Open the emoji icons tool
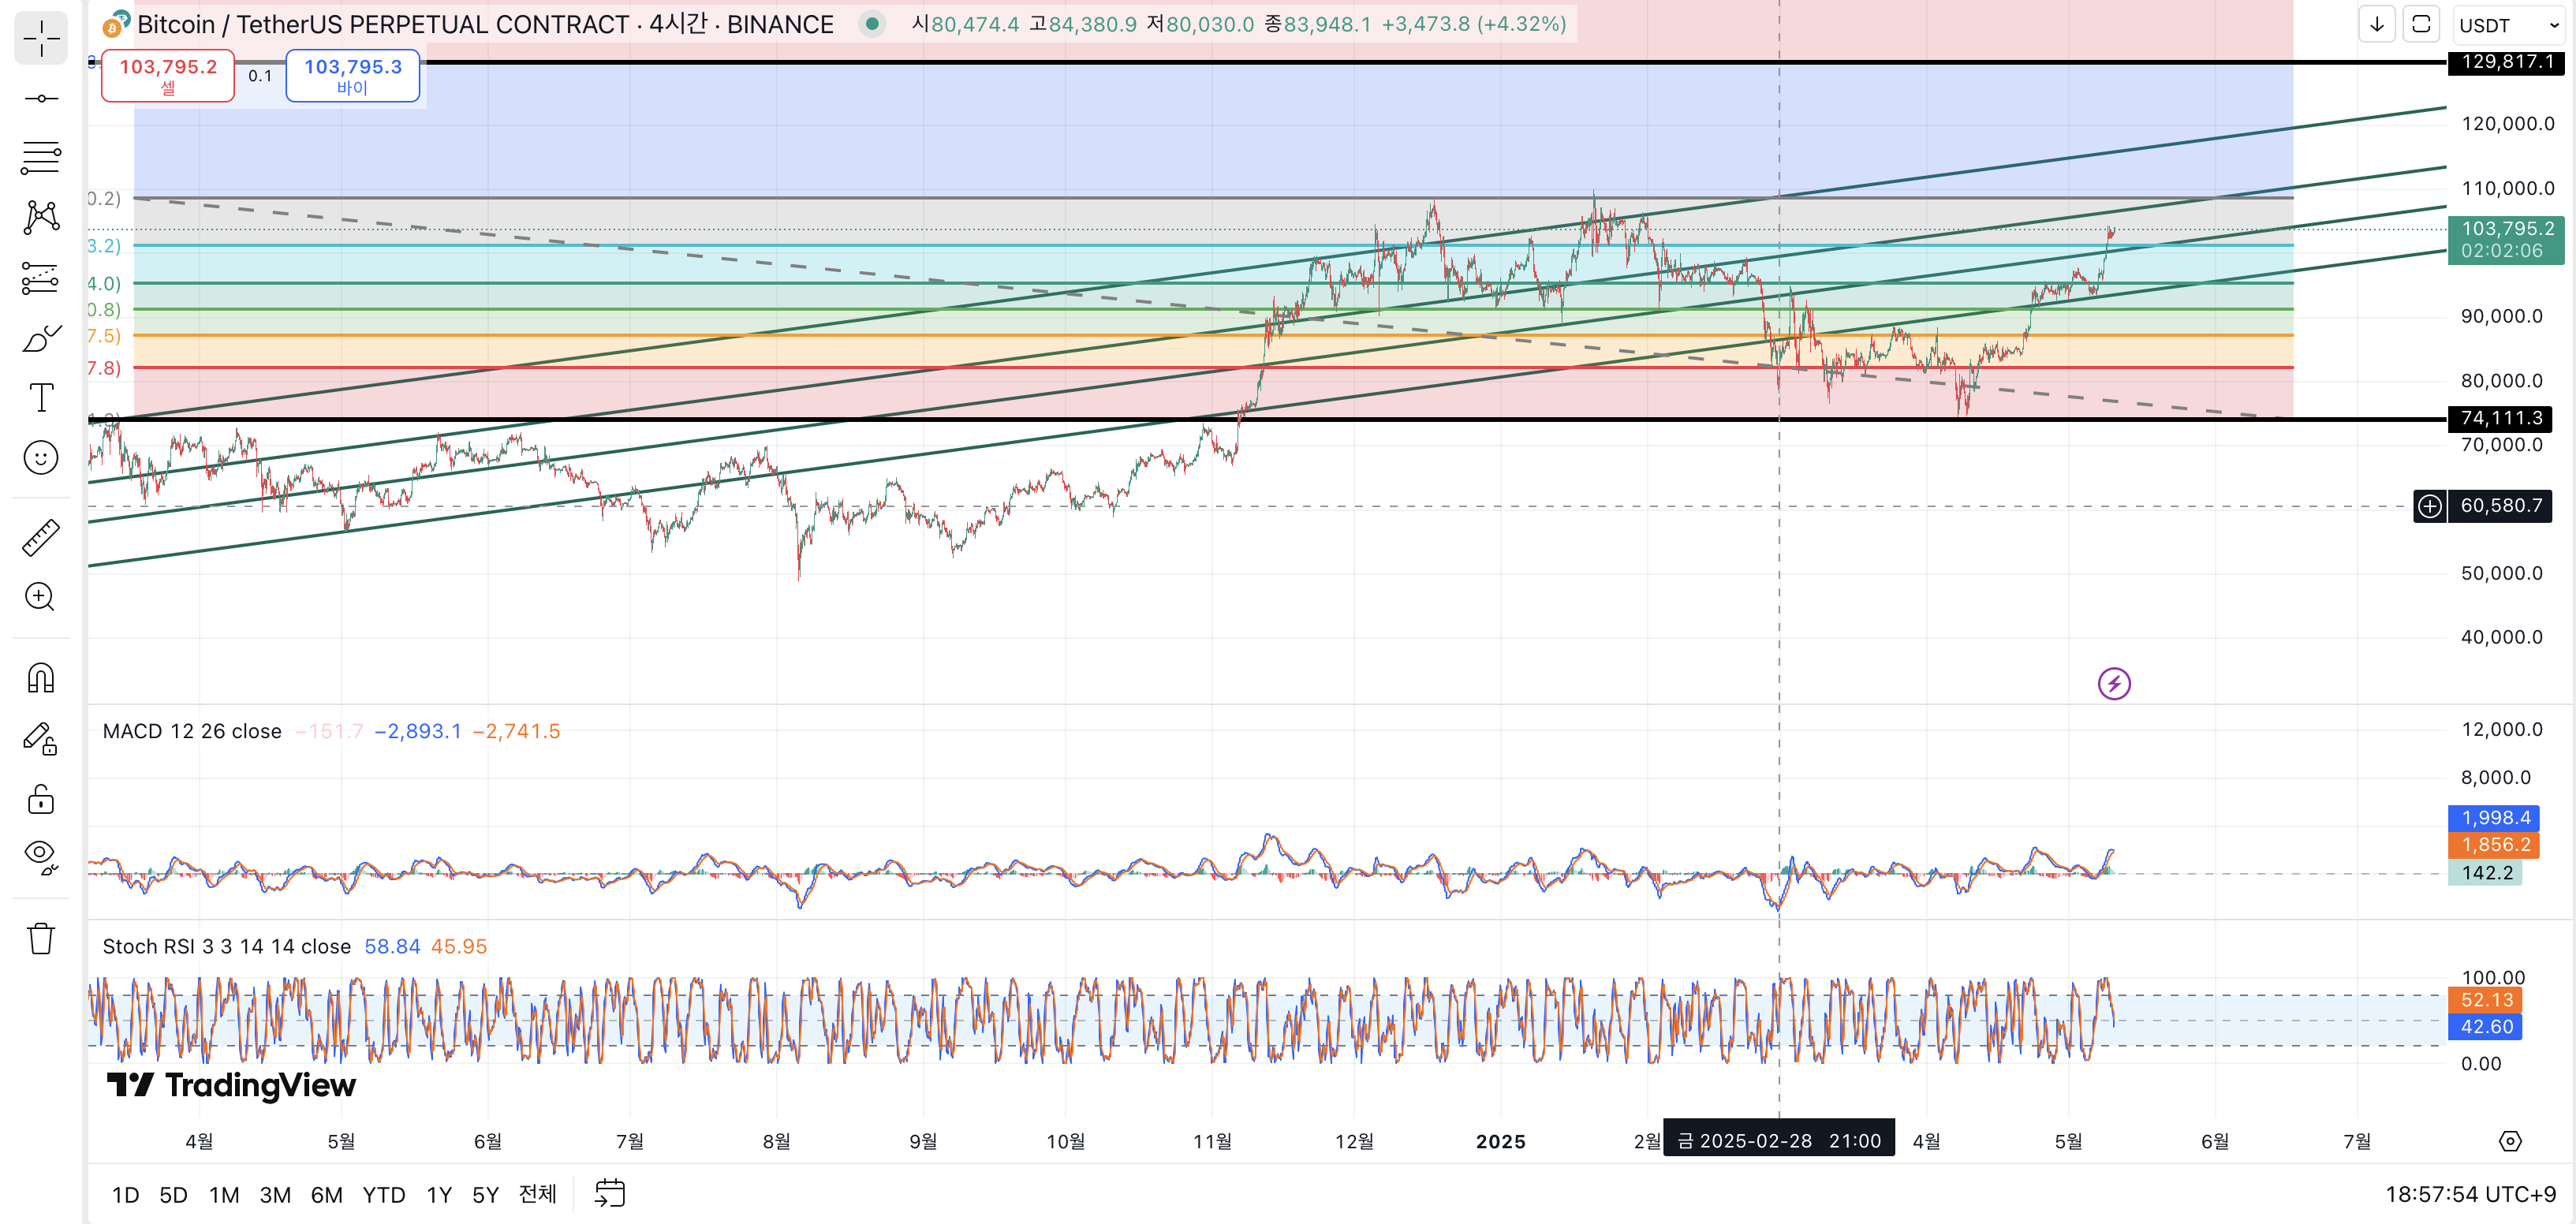 point(41,458)
